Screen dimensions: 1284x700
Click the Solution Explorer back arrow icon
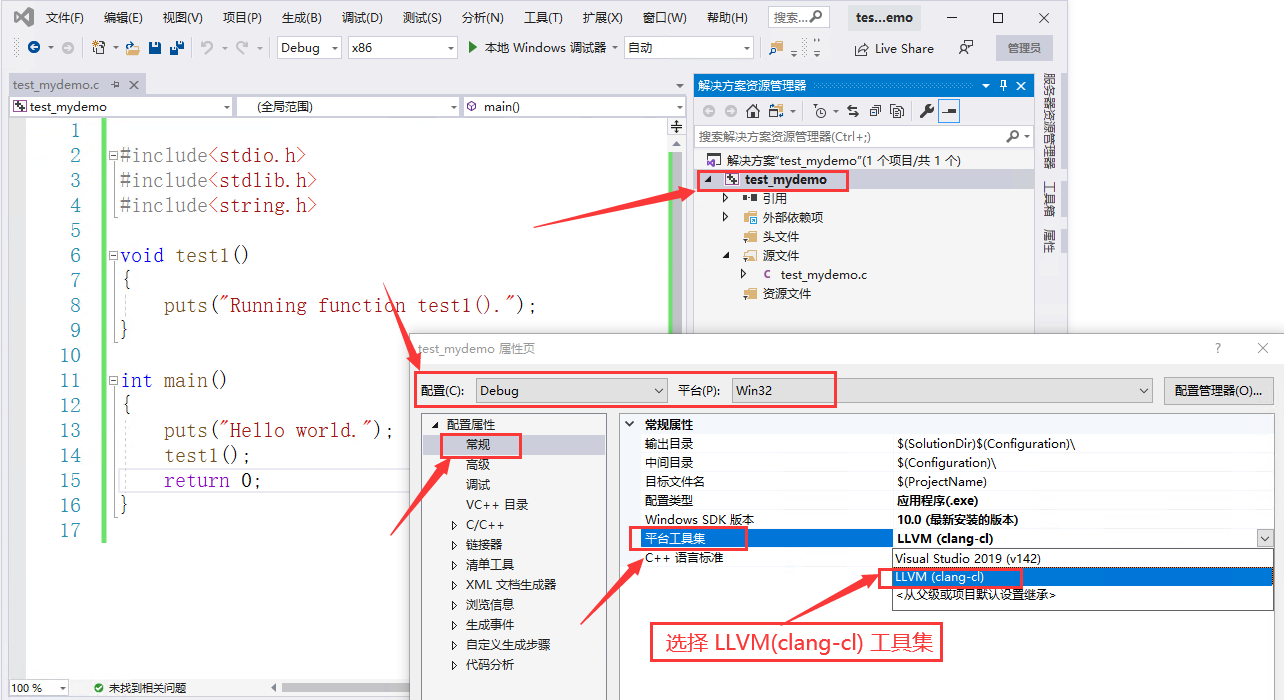point(709,111)
